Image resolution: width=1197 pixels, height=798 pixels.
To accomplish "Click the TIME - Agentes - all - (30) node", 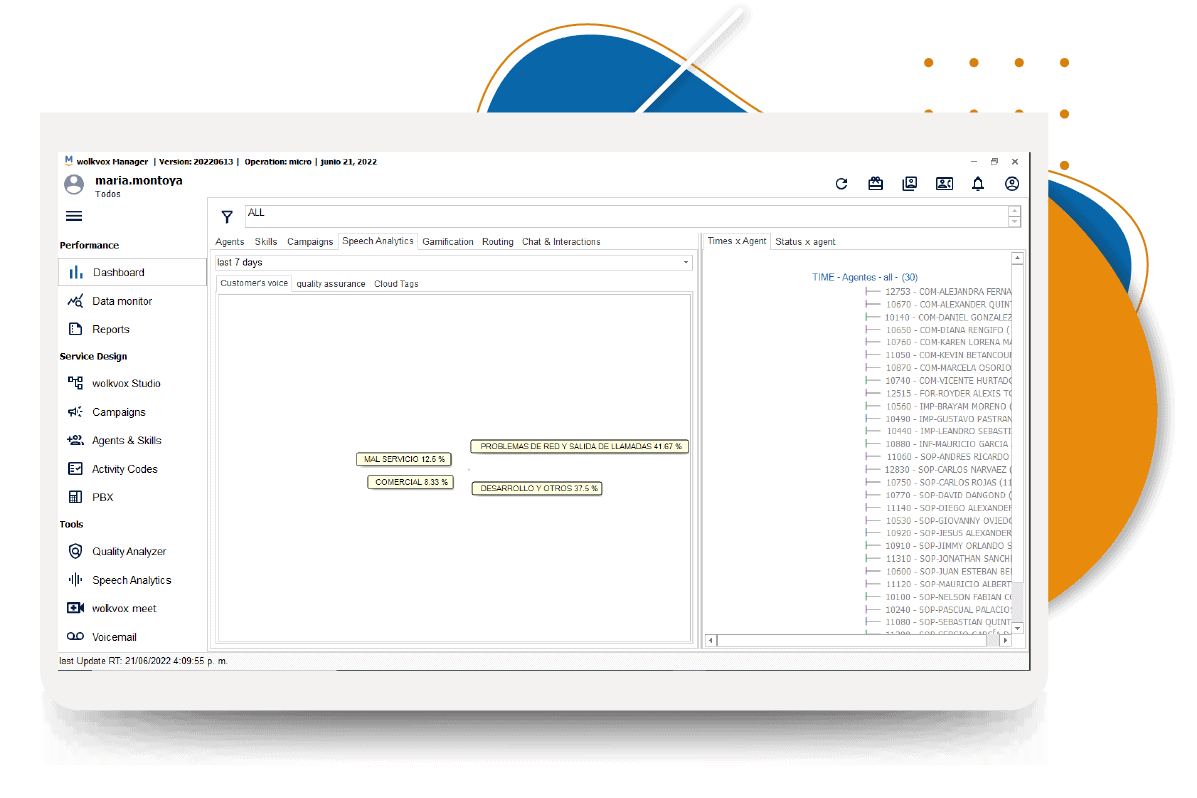I will tap(865, 277).
